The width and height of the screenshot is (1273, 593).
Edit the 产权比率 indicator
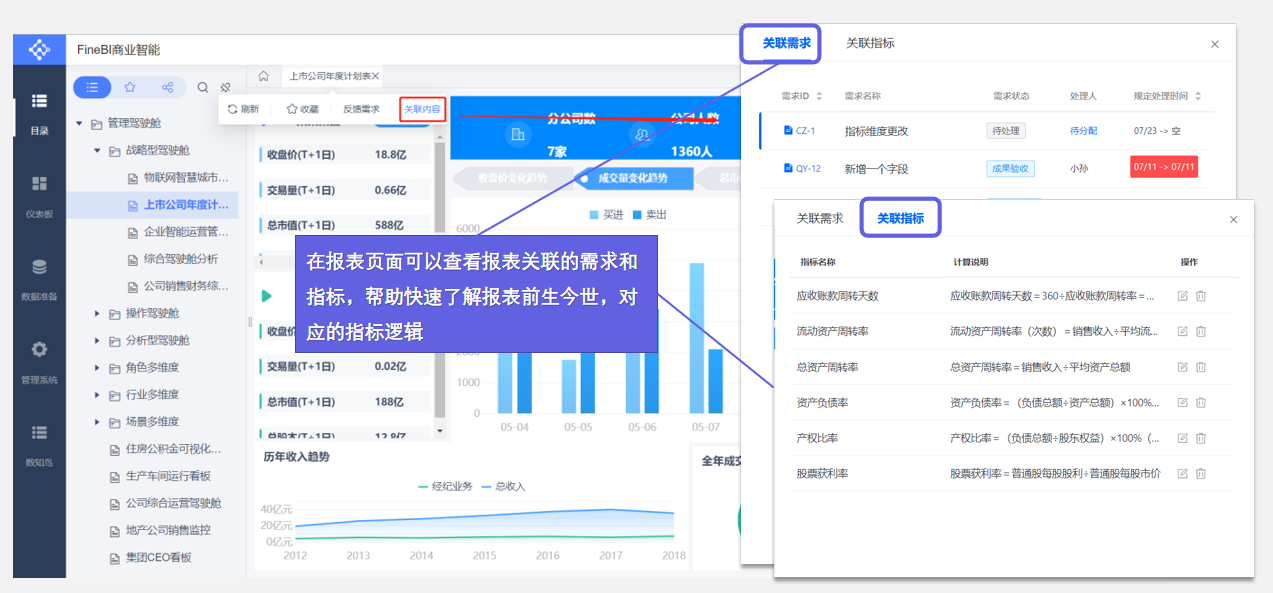[1183, 438]
